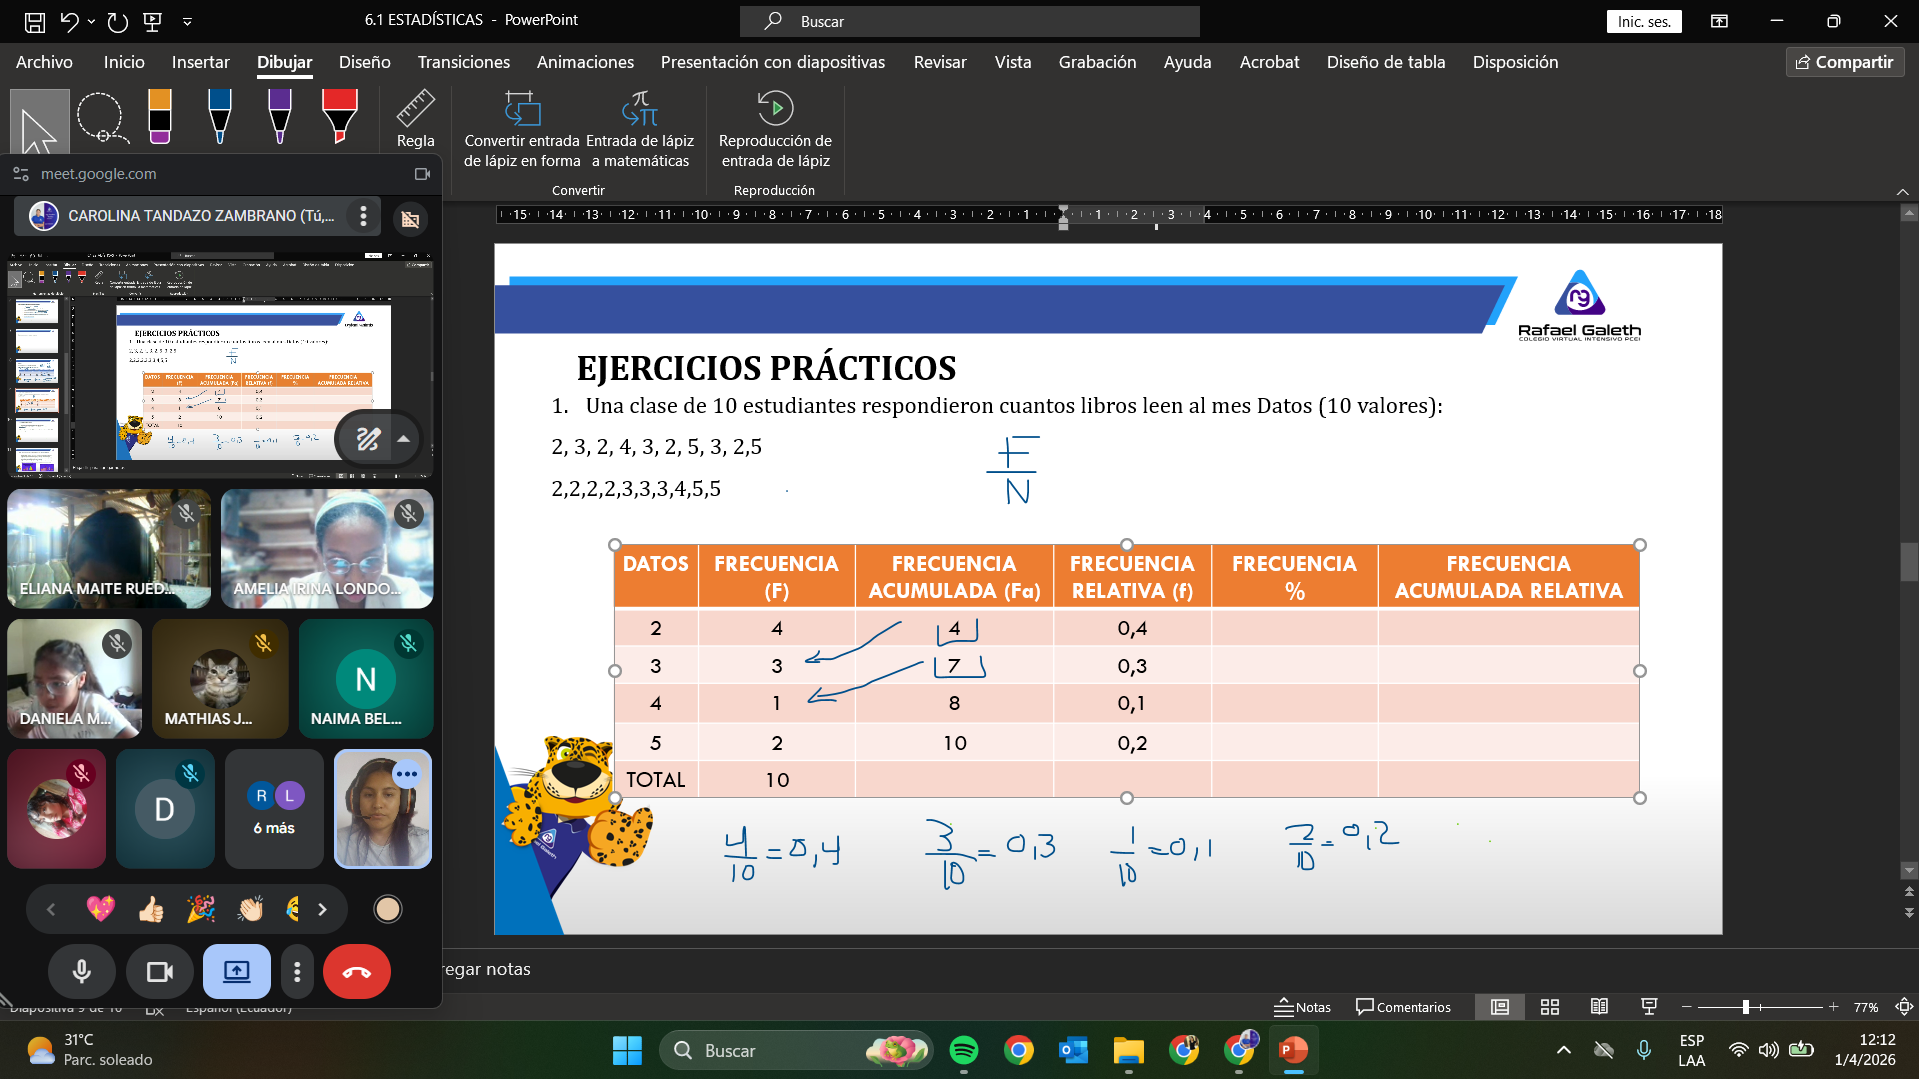Click the Compartir button
Image resolution: width=1919 pixels, height=1079 pixels.
pyautogui.click(x=1844, y=62)
